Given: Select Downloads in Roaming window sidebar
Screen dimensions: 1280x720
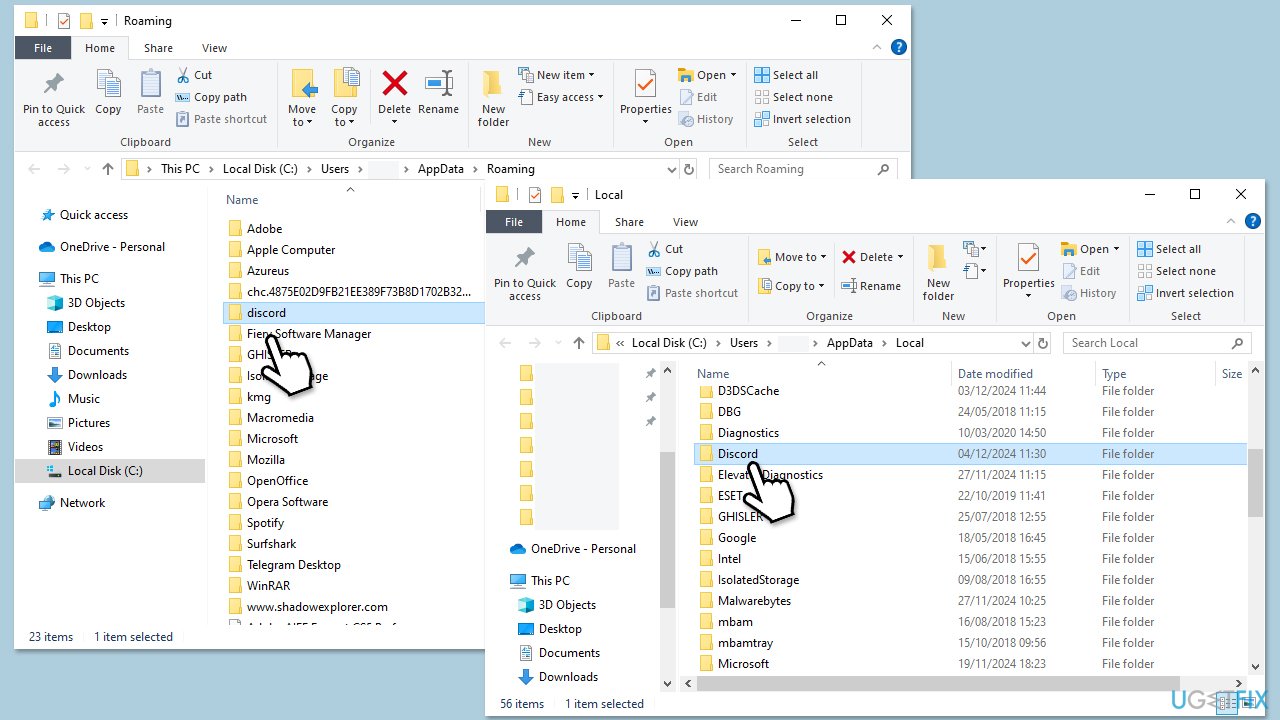Looking at the screenshot, I should (x=97, y=375).
